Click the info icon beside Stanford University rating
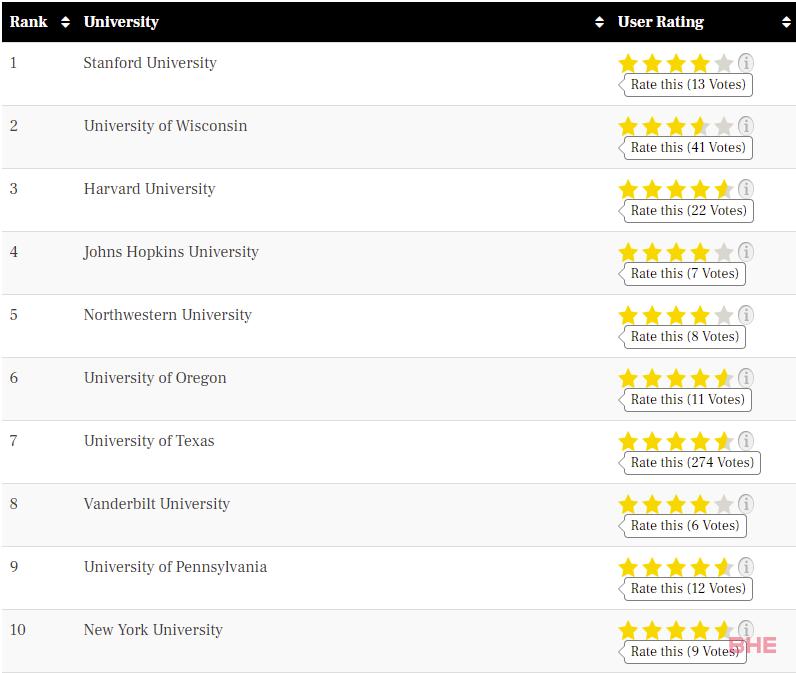 tap(745, 63)
